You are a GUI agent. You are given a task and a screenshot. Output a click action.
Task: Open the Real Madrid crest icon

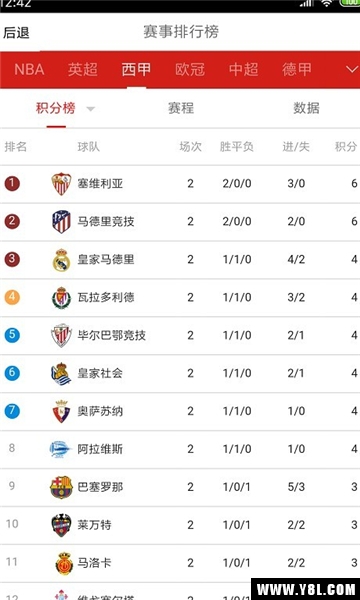click(61, 260)
